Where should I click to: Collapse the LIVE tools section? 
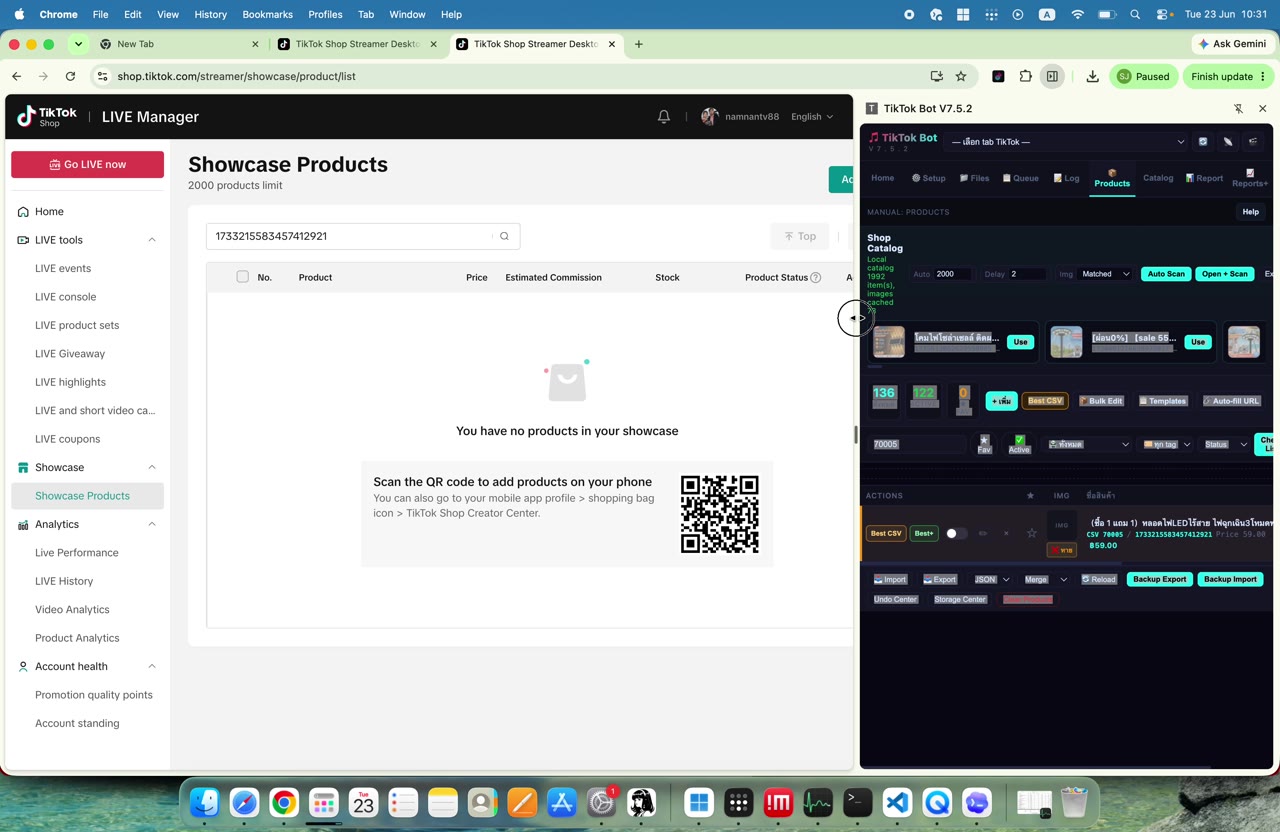coord(152,240)
